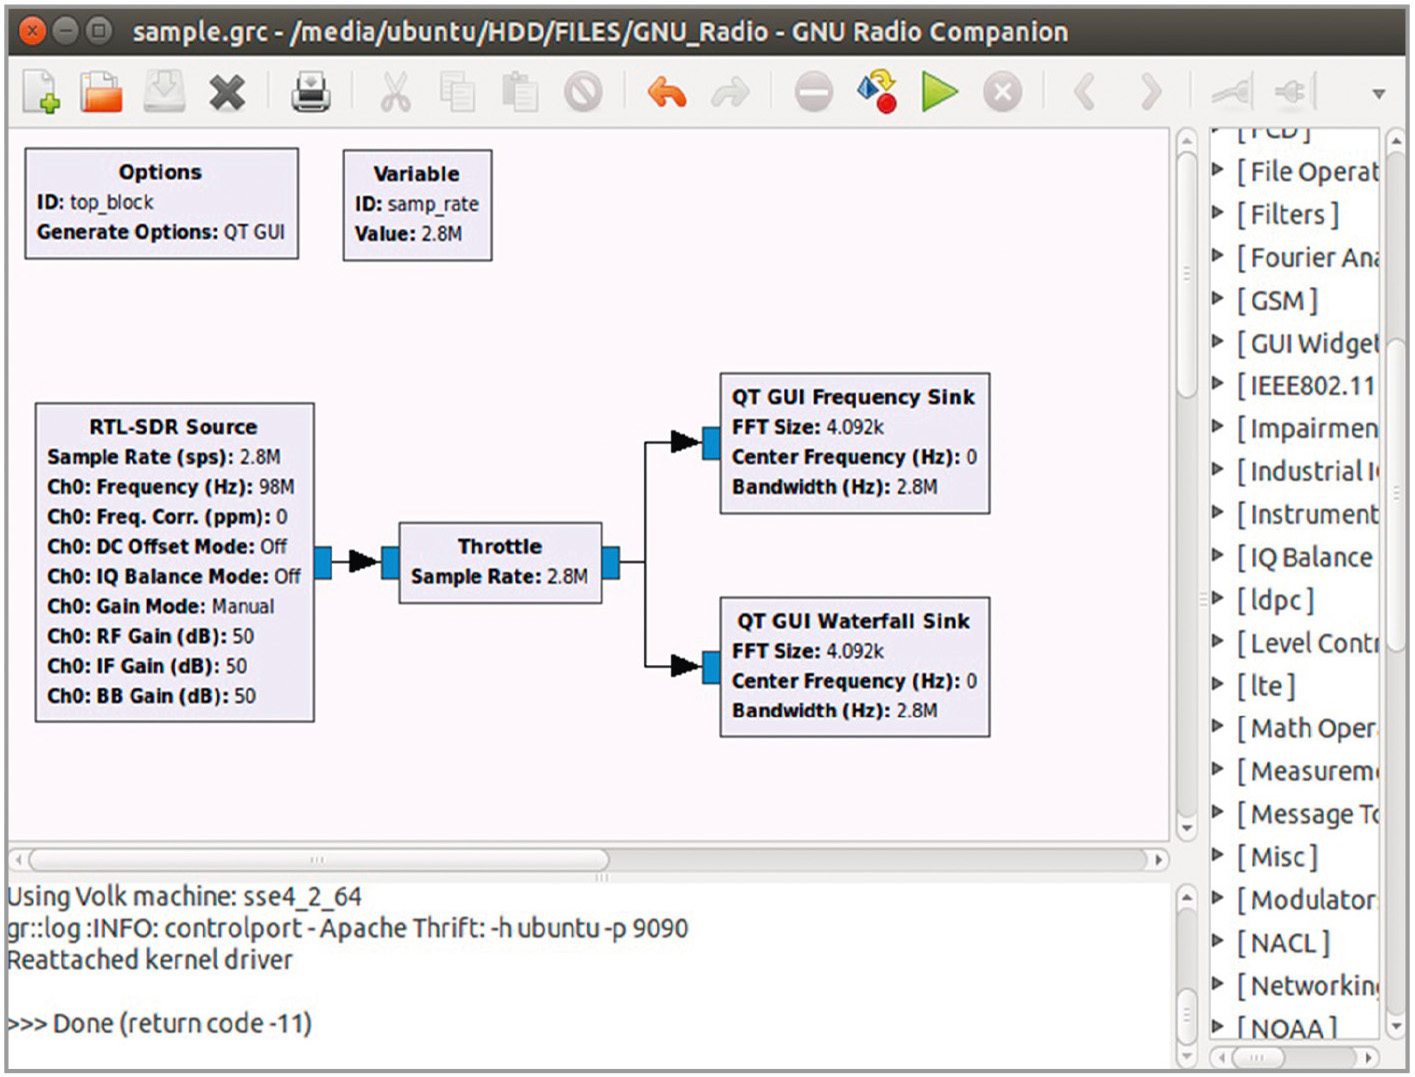Click the Throttle block input port
The image size is (1415, 1077).
390,562
